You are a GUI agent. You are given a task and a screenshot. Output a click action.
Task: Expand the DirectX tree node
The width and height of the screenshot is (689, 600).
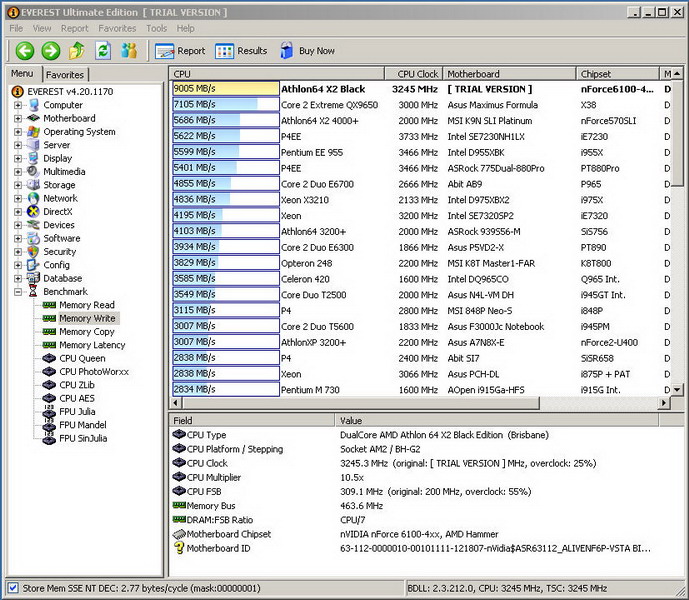coord(18,211)
